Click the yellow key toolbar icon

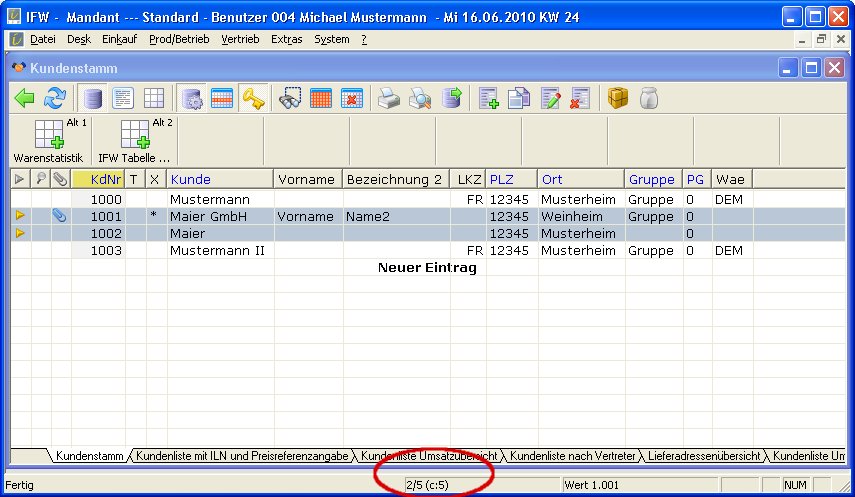(253, 98)
